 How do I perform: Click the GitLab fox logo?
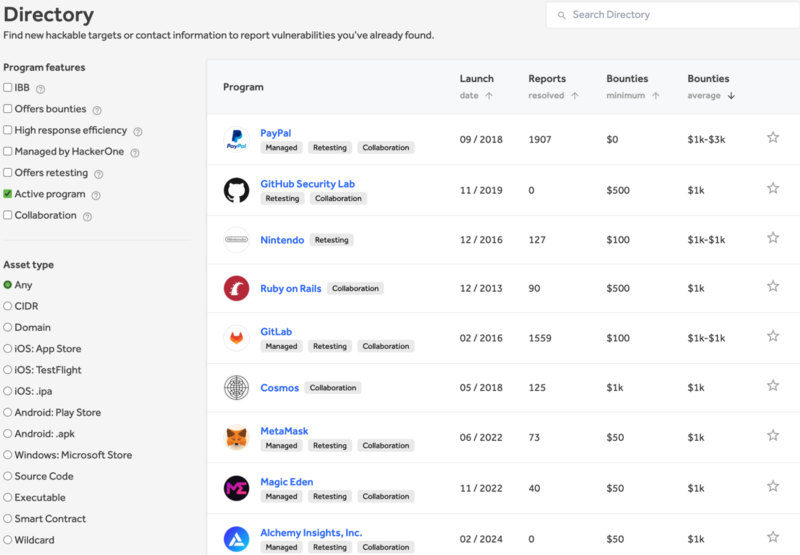pos(236,338)
